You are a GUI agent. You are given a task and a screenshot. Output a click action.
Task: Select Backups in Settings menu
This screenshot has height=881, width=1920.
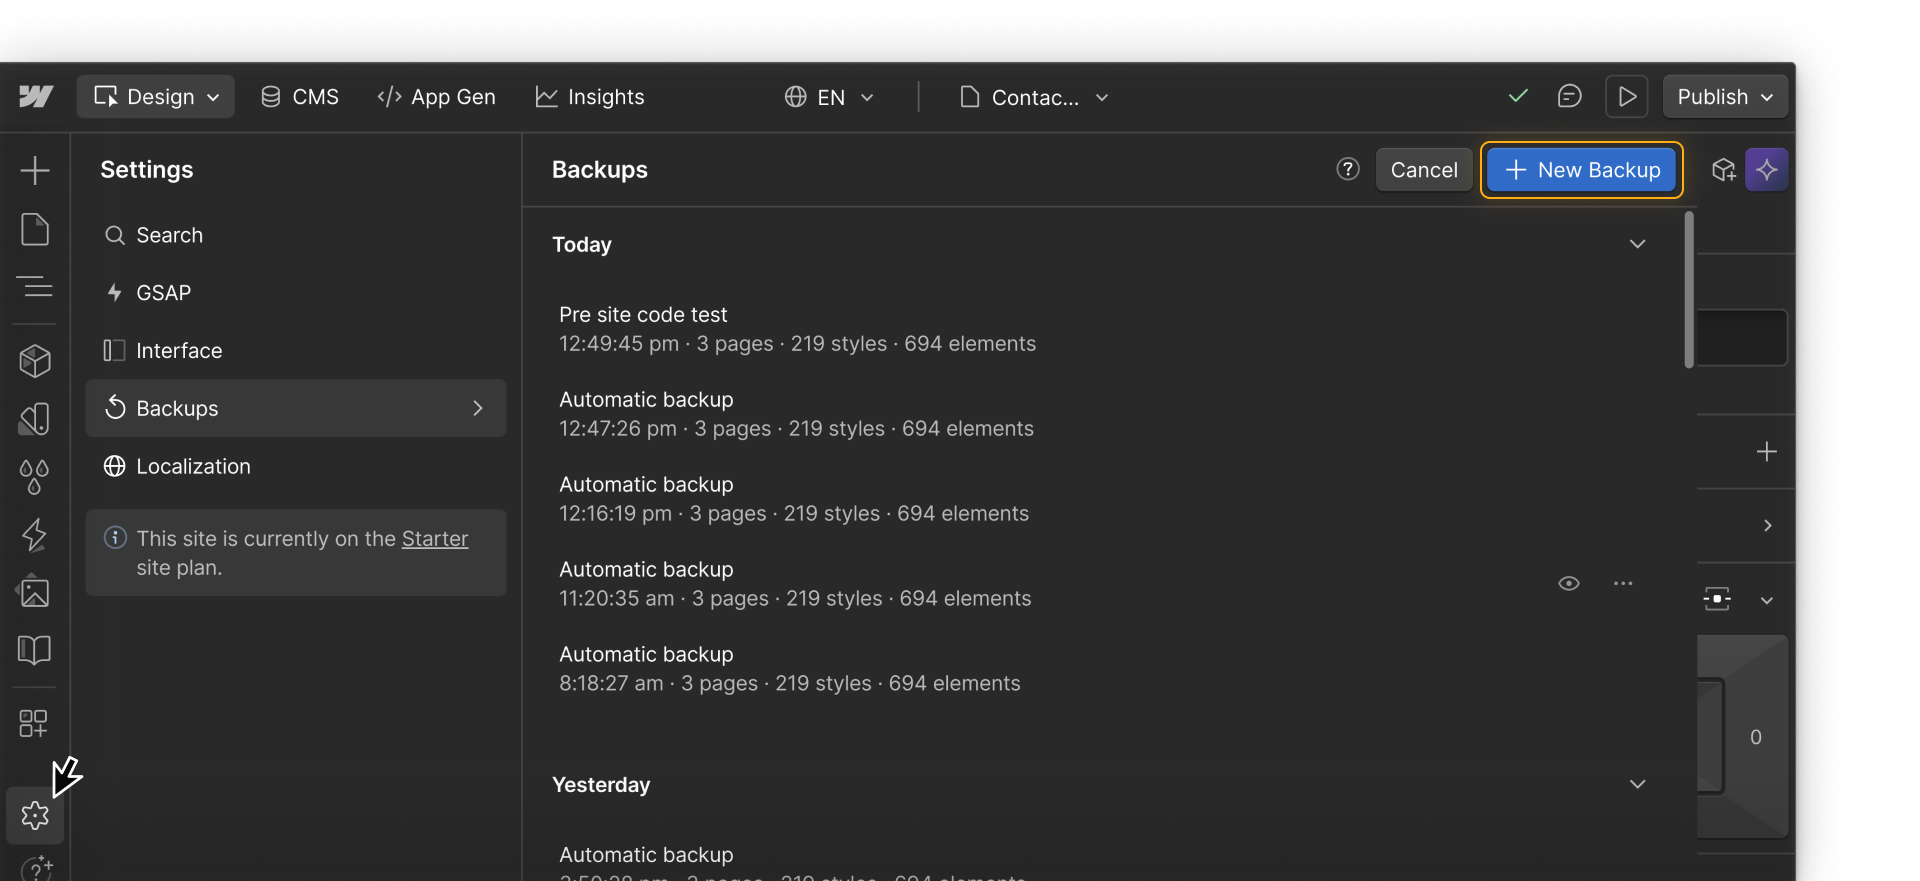296,408
